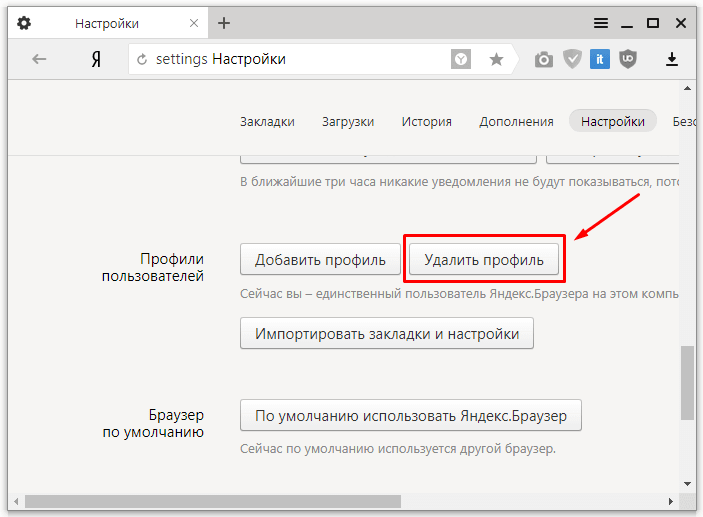The height and width of the screenshot is (517, 703).
Task: Click the Y badge icon in the address bar
Action: (460, 59)
